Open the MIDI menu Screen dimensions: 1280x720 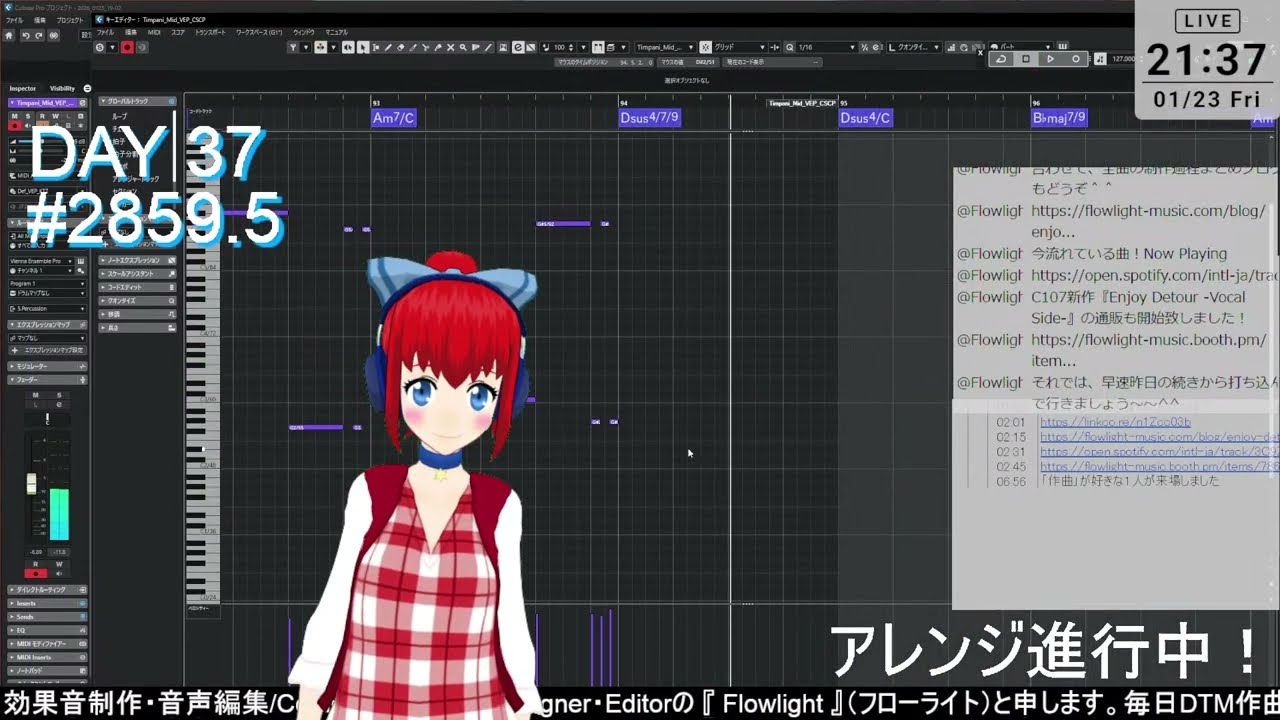coord(154,32)
